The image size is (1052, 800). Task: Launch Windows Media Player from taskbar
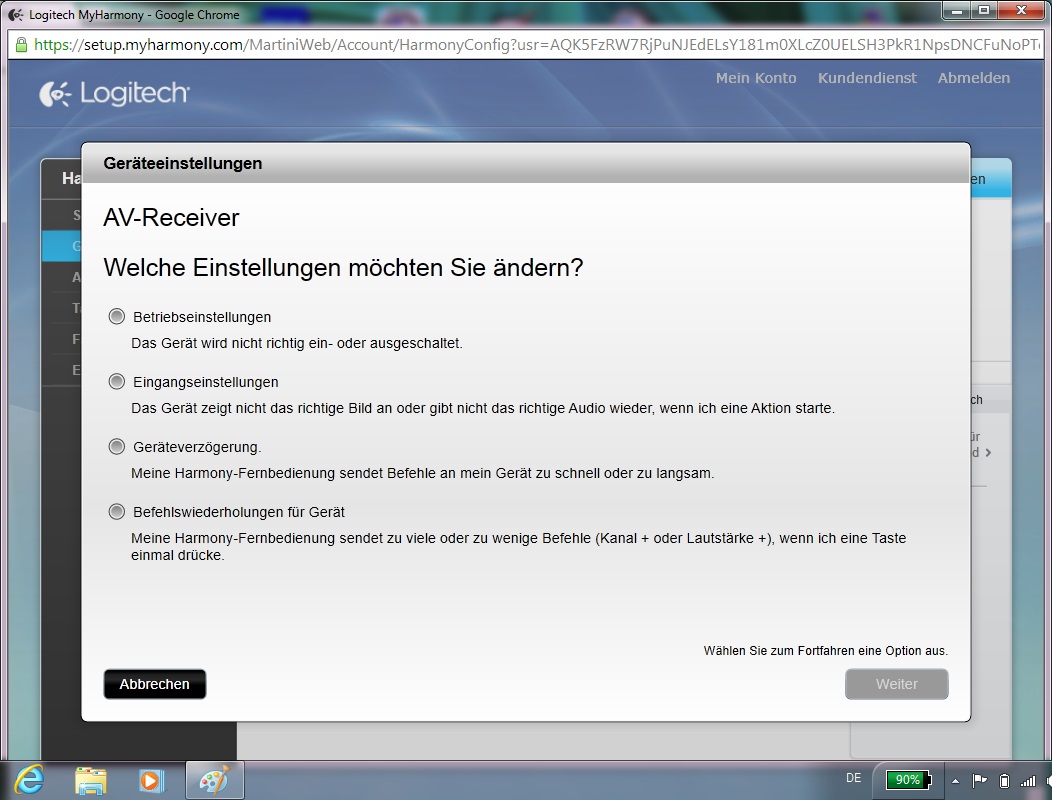[151, 779]
